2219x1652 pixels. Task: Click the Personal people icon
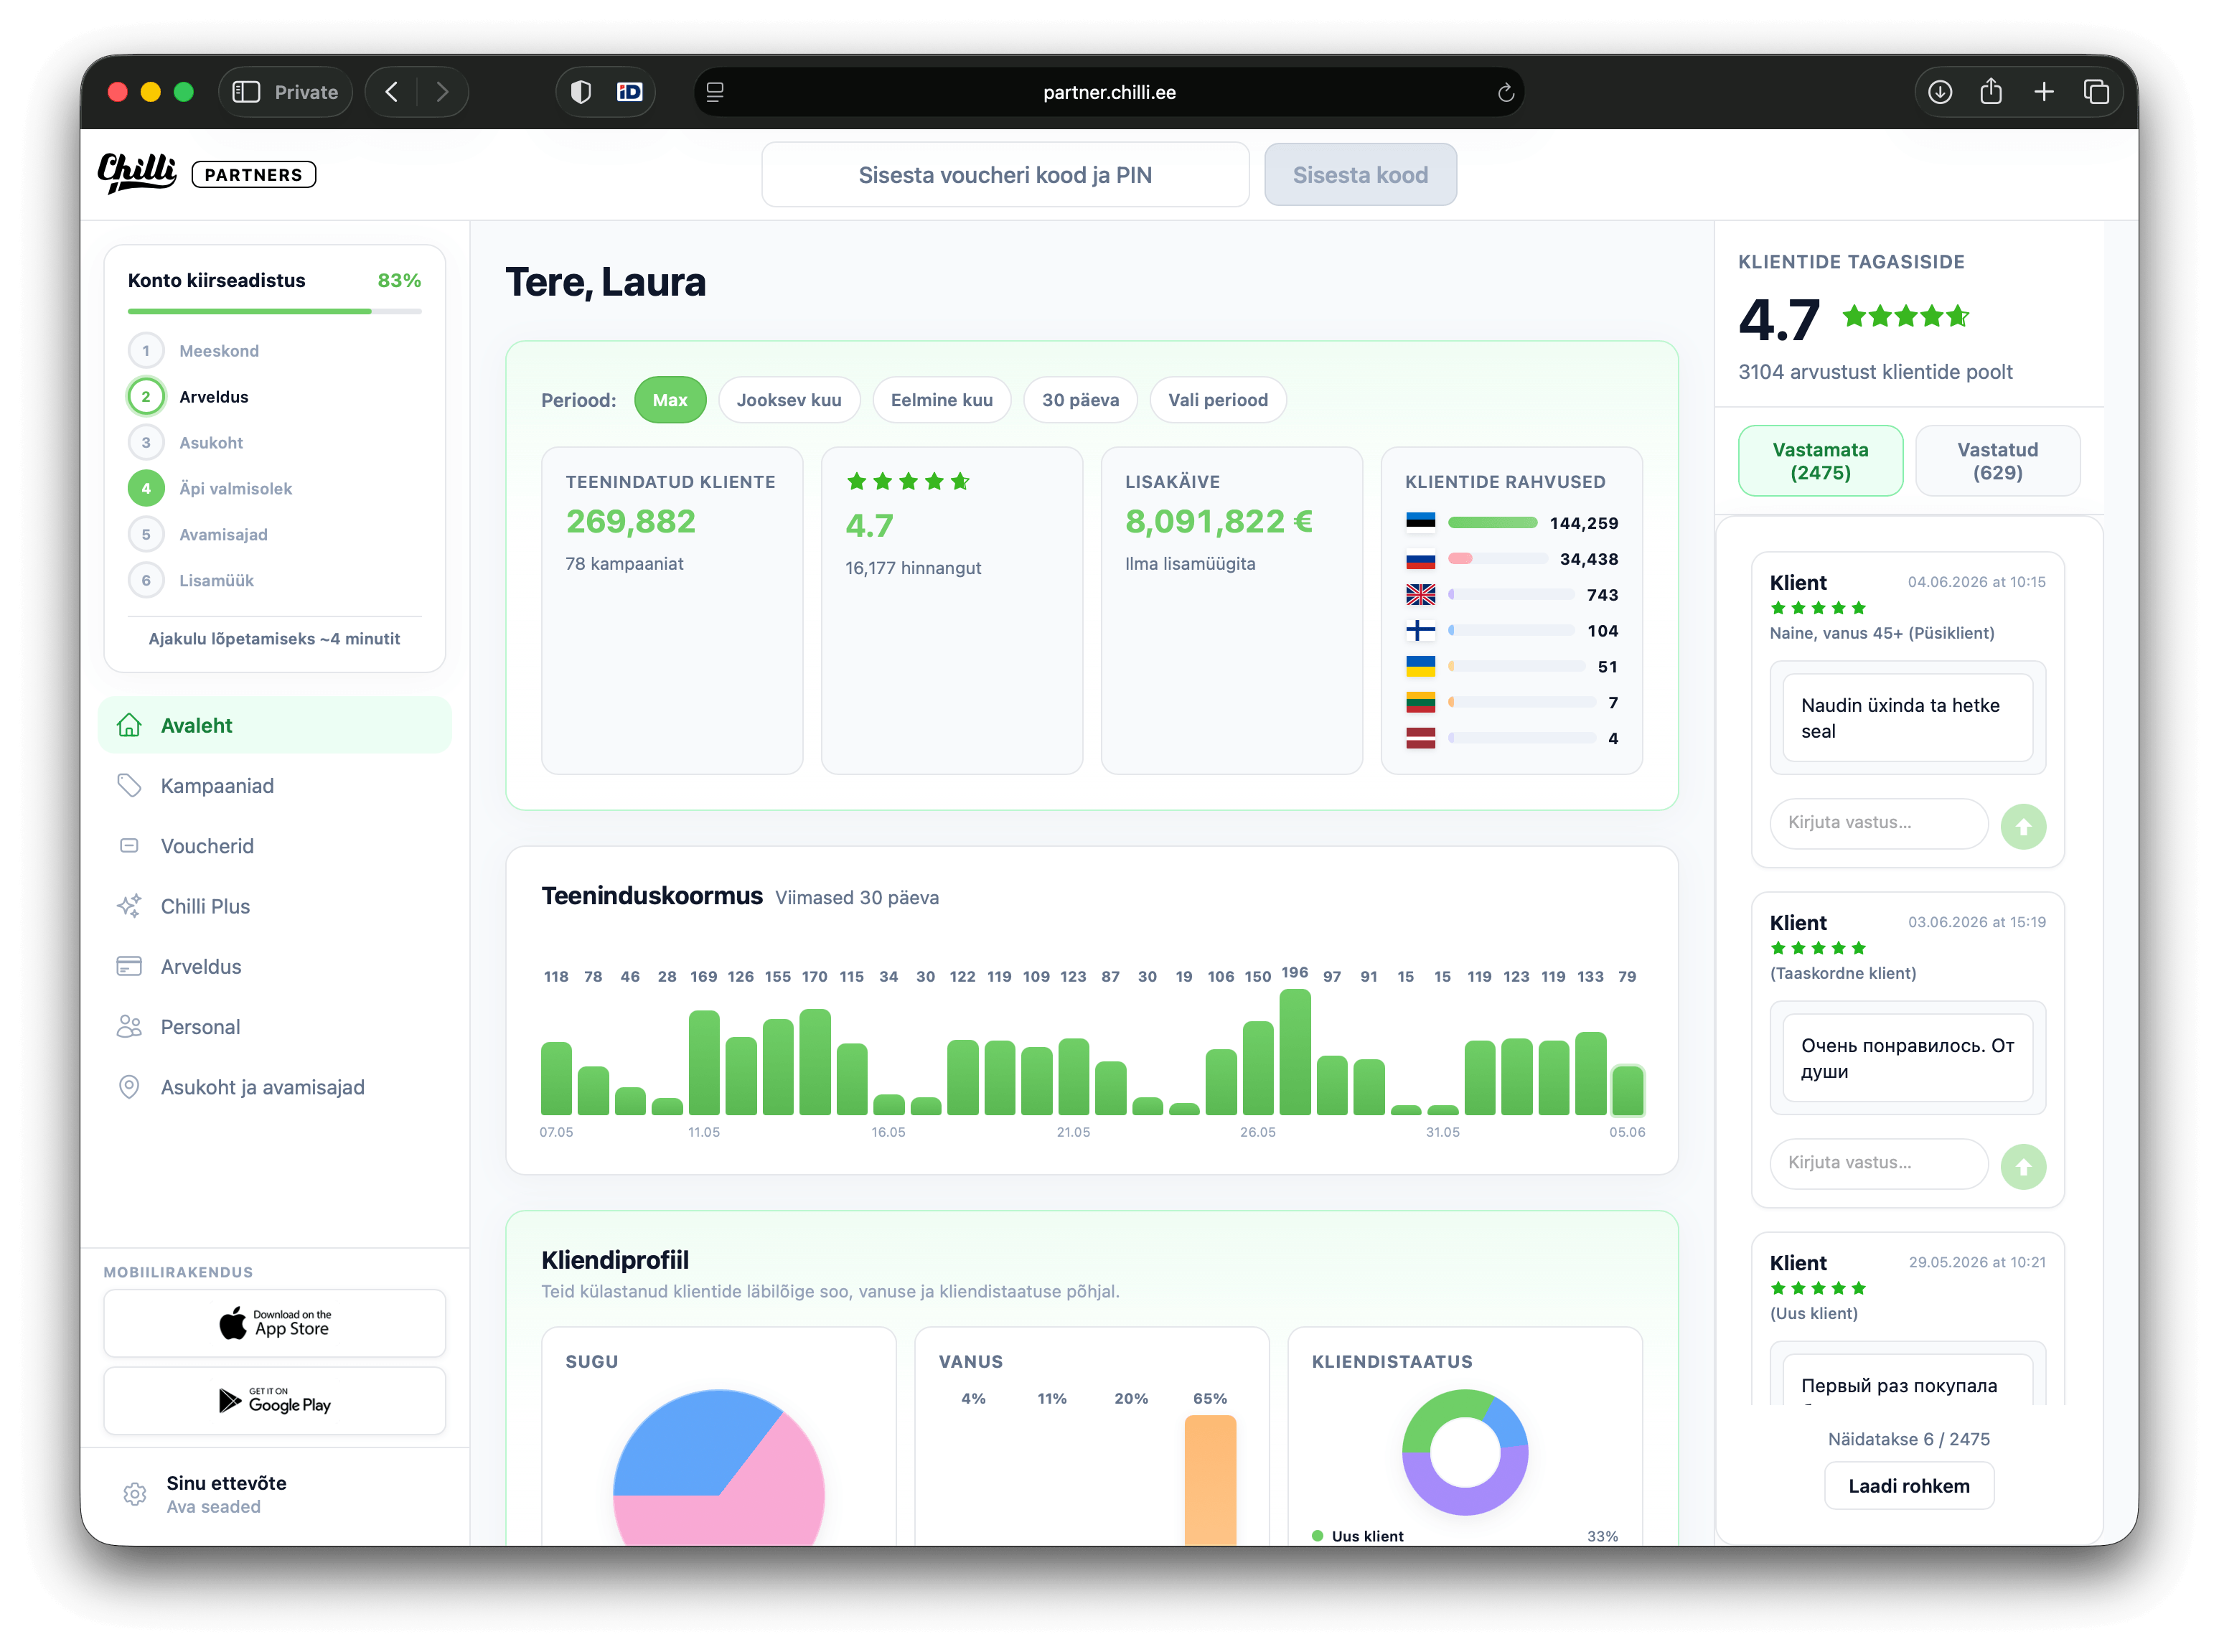(129, 1027)
